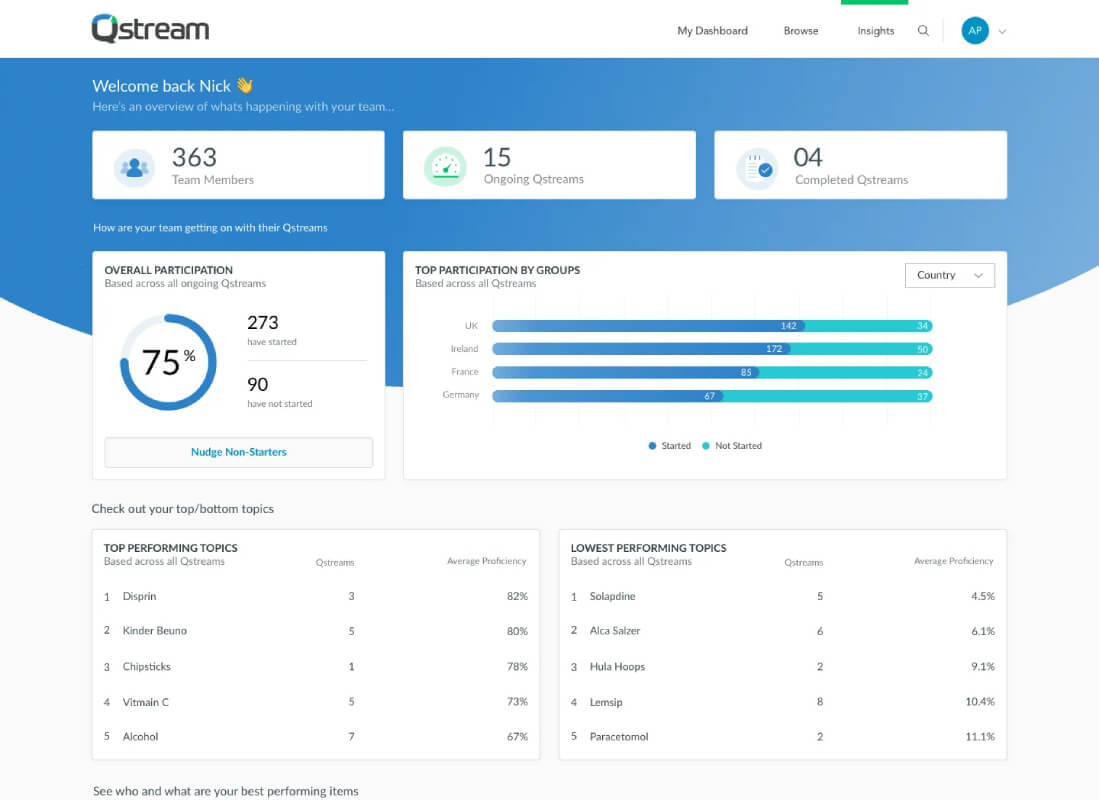
Task: Toggle the Not Started legend dot
Action: tap(706, 446)
